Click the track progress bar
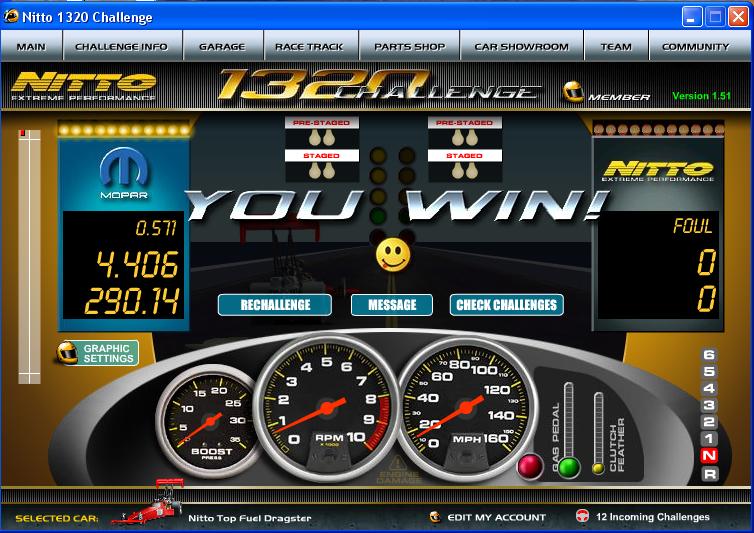 [29, 256]
